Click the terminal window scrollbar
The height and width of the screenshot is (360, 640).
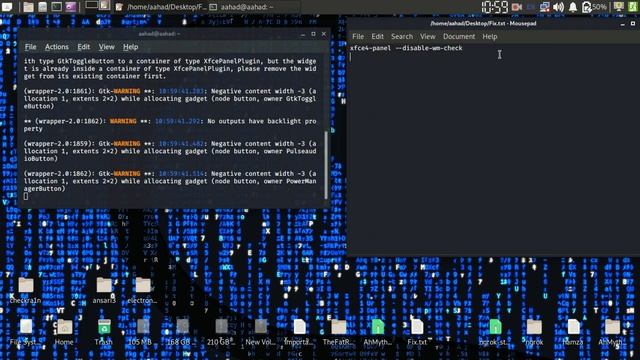(326, 165)
